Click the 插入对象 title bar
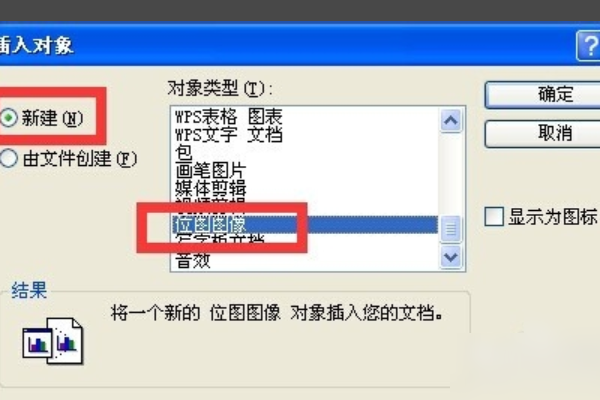Viewport: 600px width, 400px height. [x=287, y=45]
